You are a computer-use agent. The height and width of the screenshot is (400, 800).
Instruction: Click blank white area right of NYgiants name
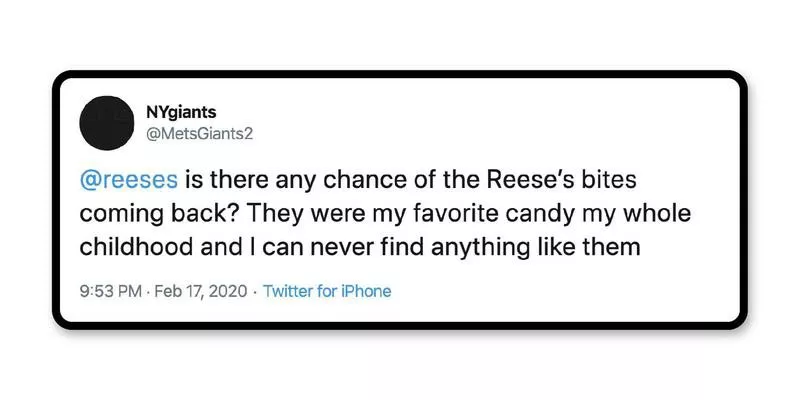(450, 115)
